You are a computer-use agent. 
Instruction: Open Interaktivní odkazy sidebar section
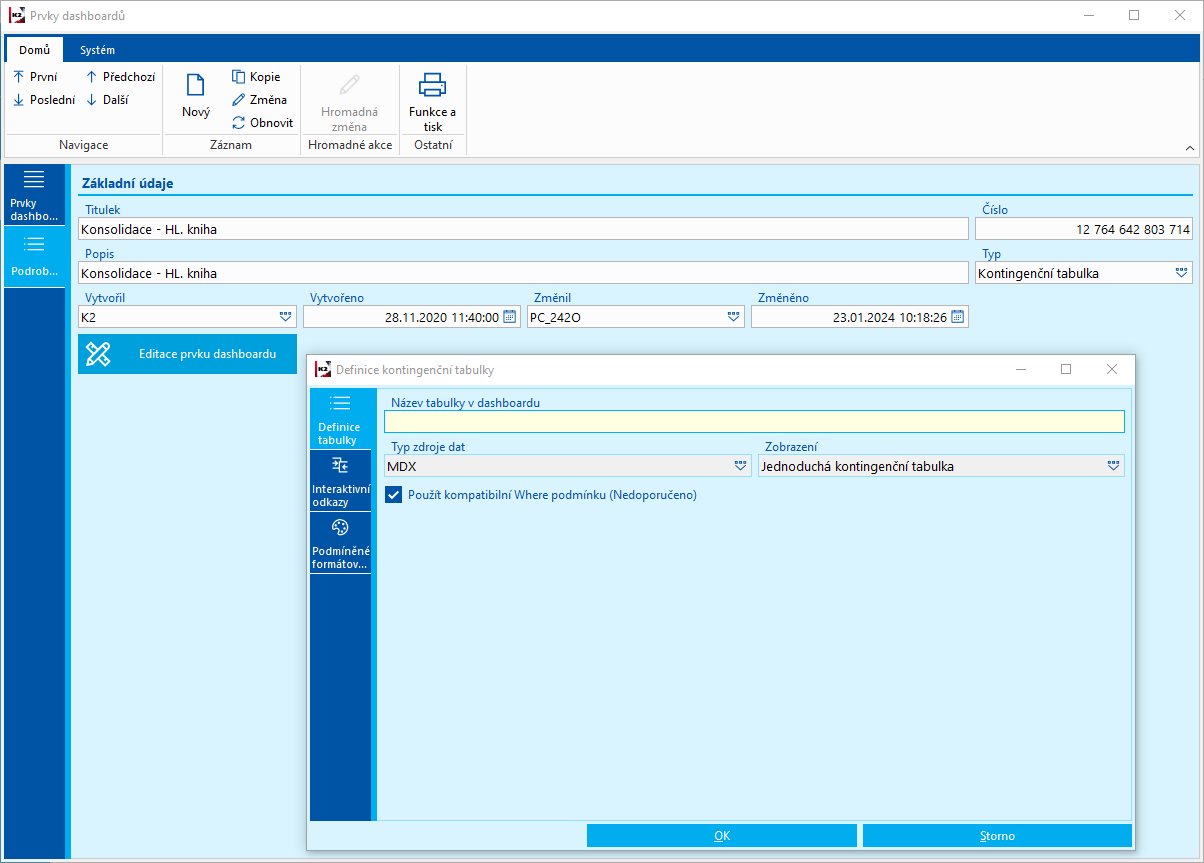click(340, 480)
